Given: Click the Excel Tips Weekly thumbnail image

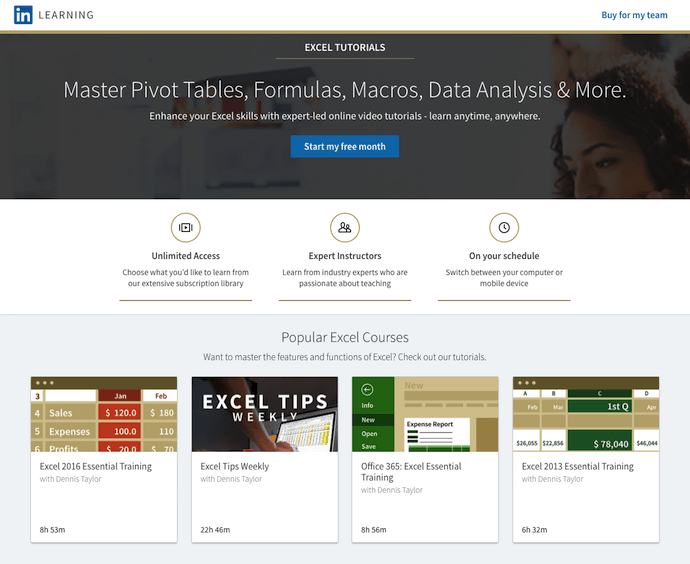Looking at the screenshot, I should (x=265, y=414).
